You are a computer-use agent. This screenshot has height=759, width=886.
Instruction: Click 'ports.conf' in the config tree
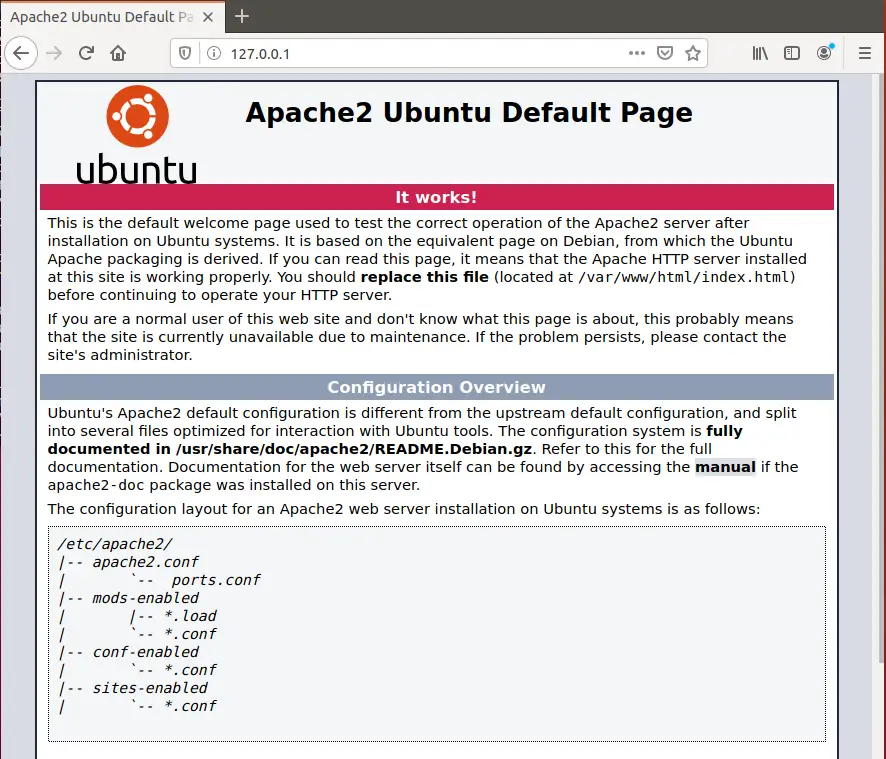tap(216, 580)
